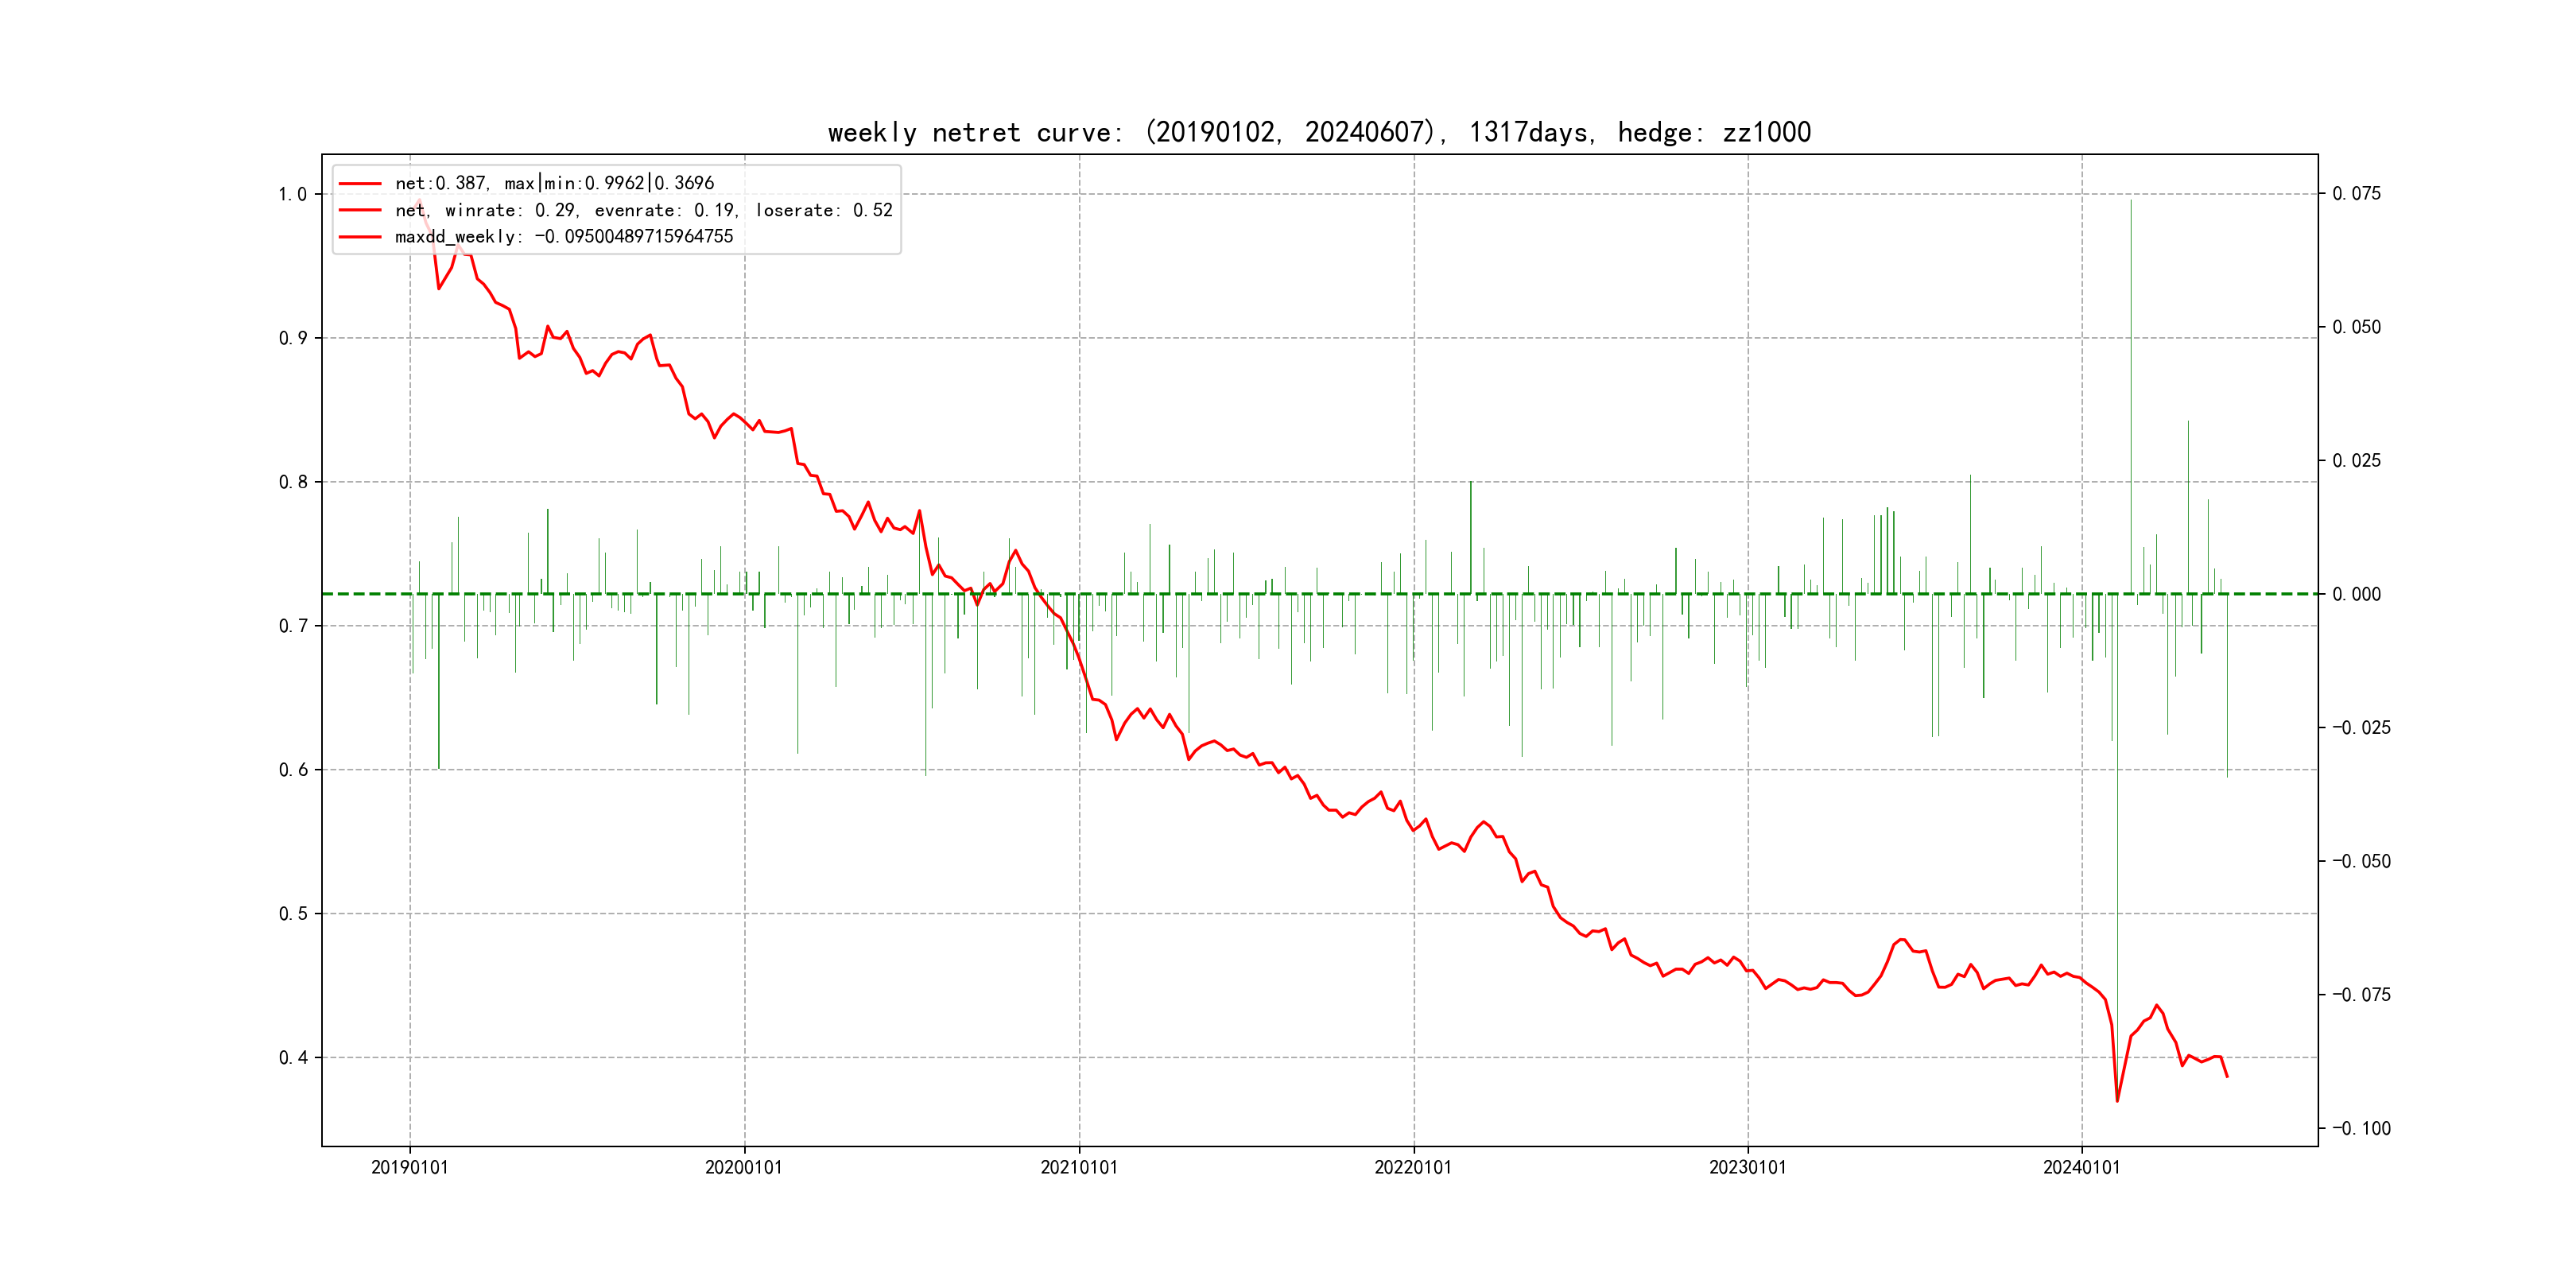Click the x-axis label 20200101
The height and width of the screenshot is (1288, 2576).
pyautogui.click(x=743, y=1167)
